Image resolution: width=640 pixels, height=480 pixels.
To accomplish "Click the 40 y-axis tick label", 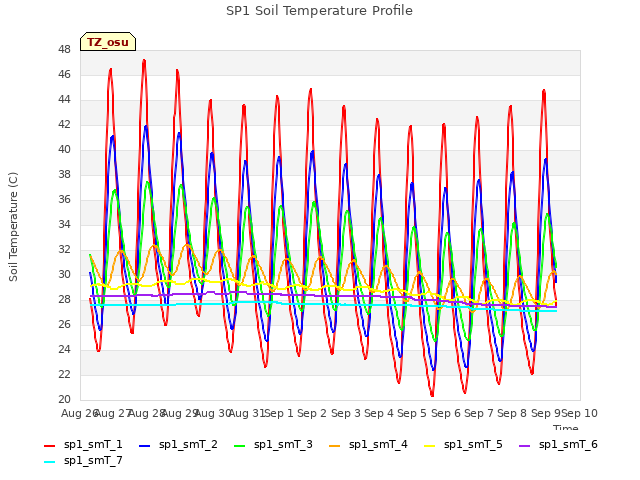I will click(x=64, y=150).
